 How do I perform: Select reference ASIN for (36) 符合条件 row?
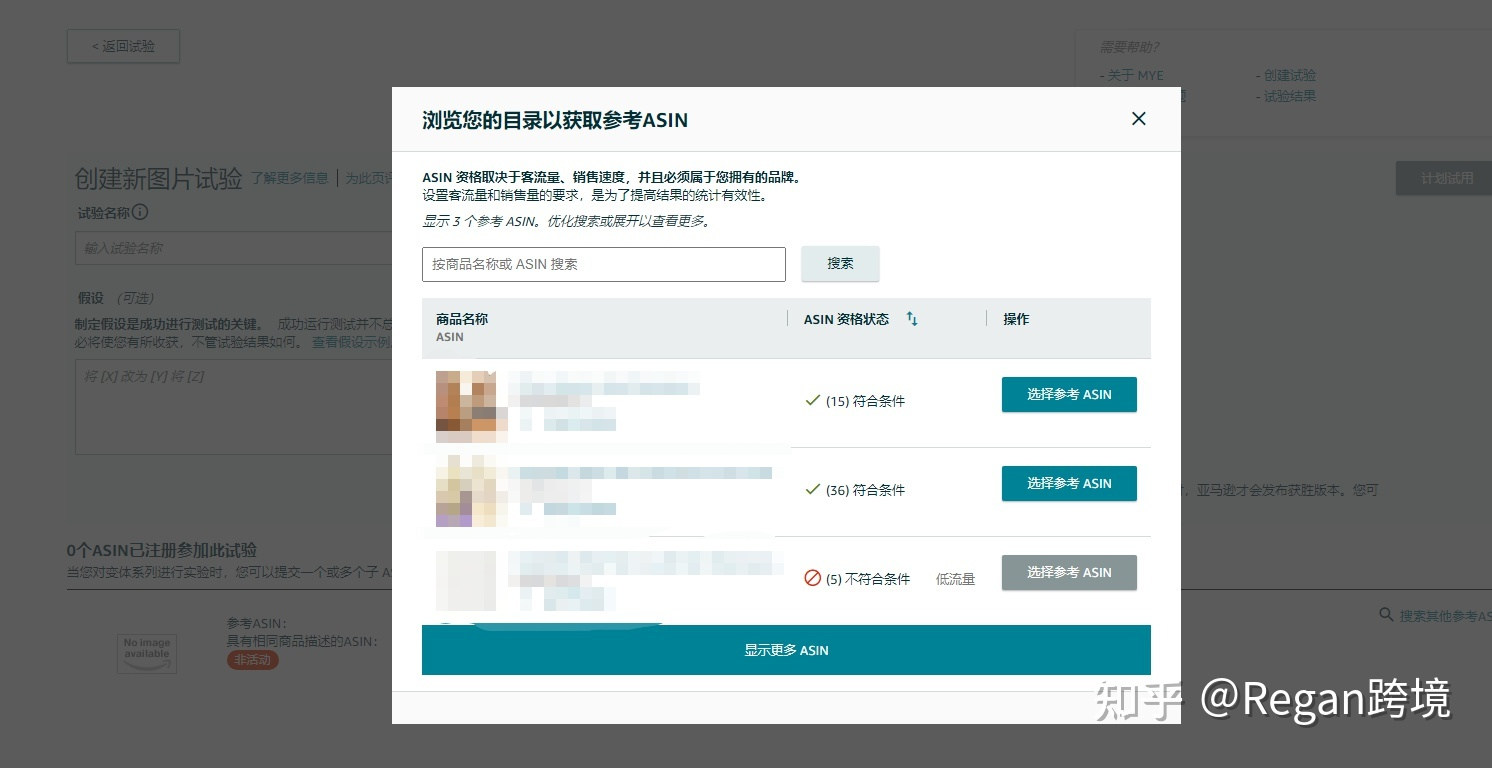1069,483
